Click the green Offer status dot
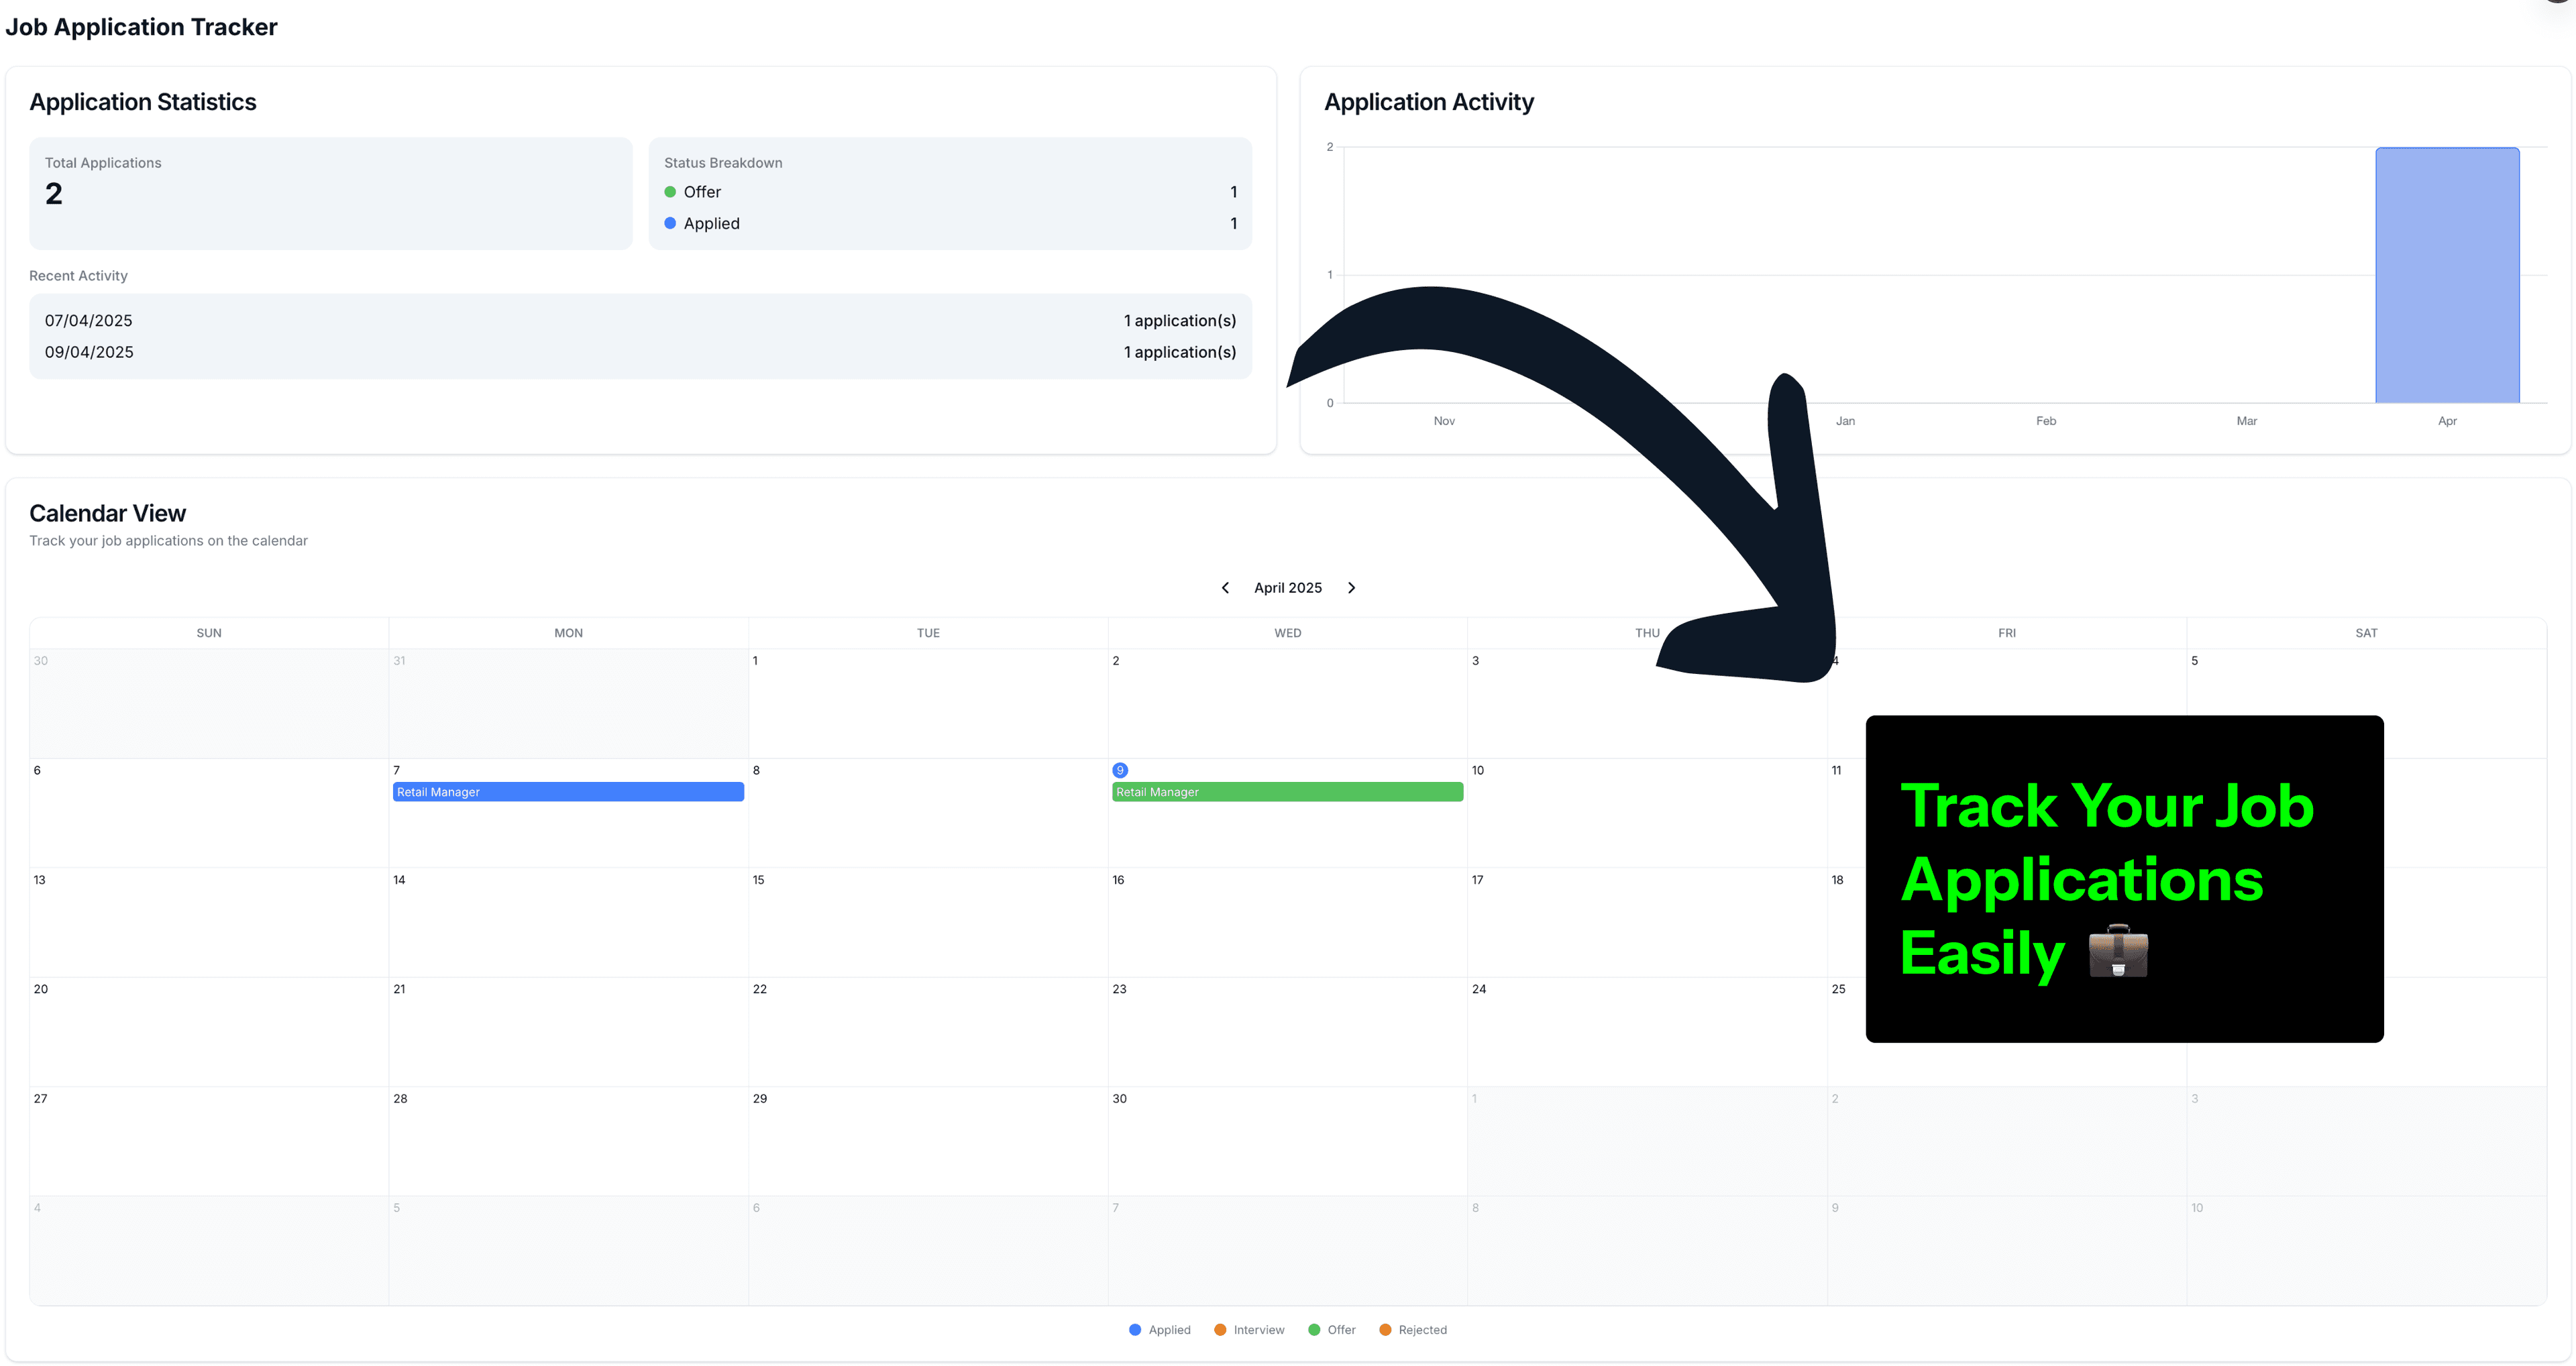The image size is (2576, 1366). [670, 192]
